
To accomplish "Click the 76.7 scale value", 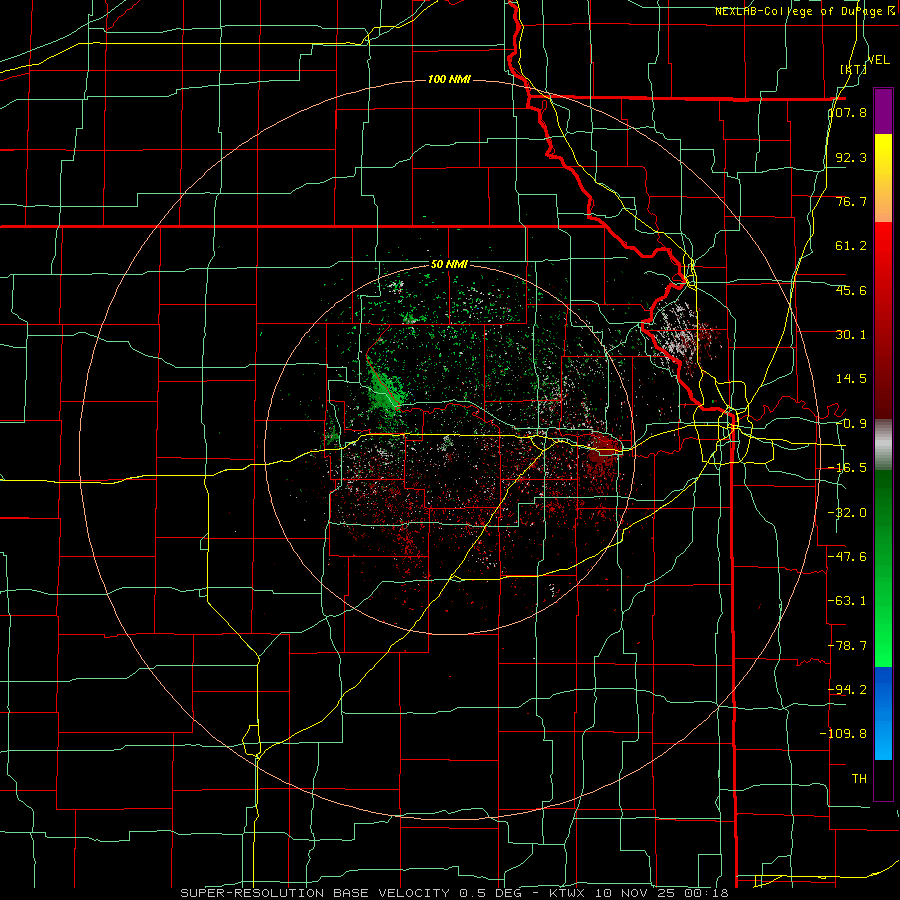I will click(x=851, y=201).
